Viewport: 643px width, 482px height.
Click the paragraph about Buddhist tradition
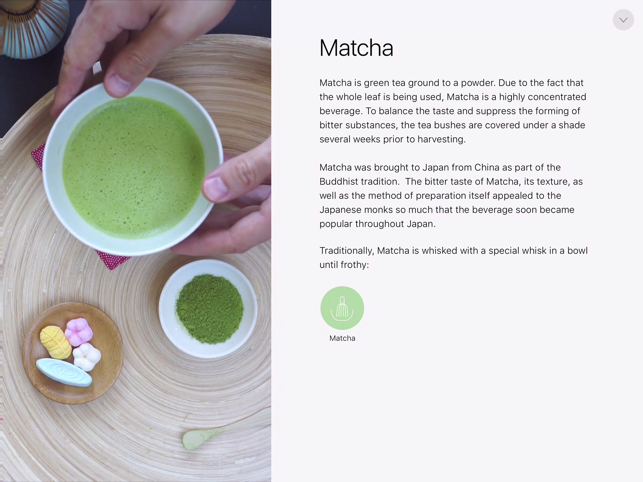click(451, 195)
